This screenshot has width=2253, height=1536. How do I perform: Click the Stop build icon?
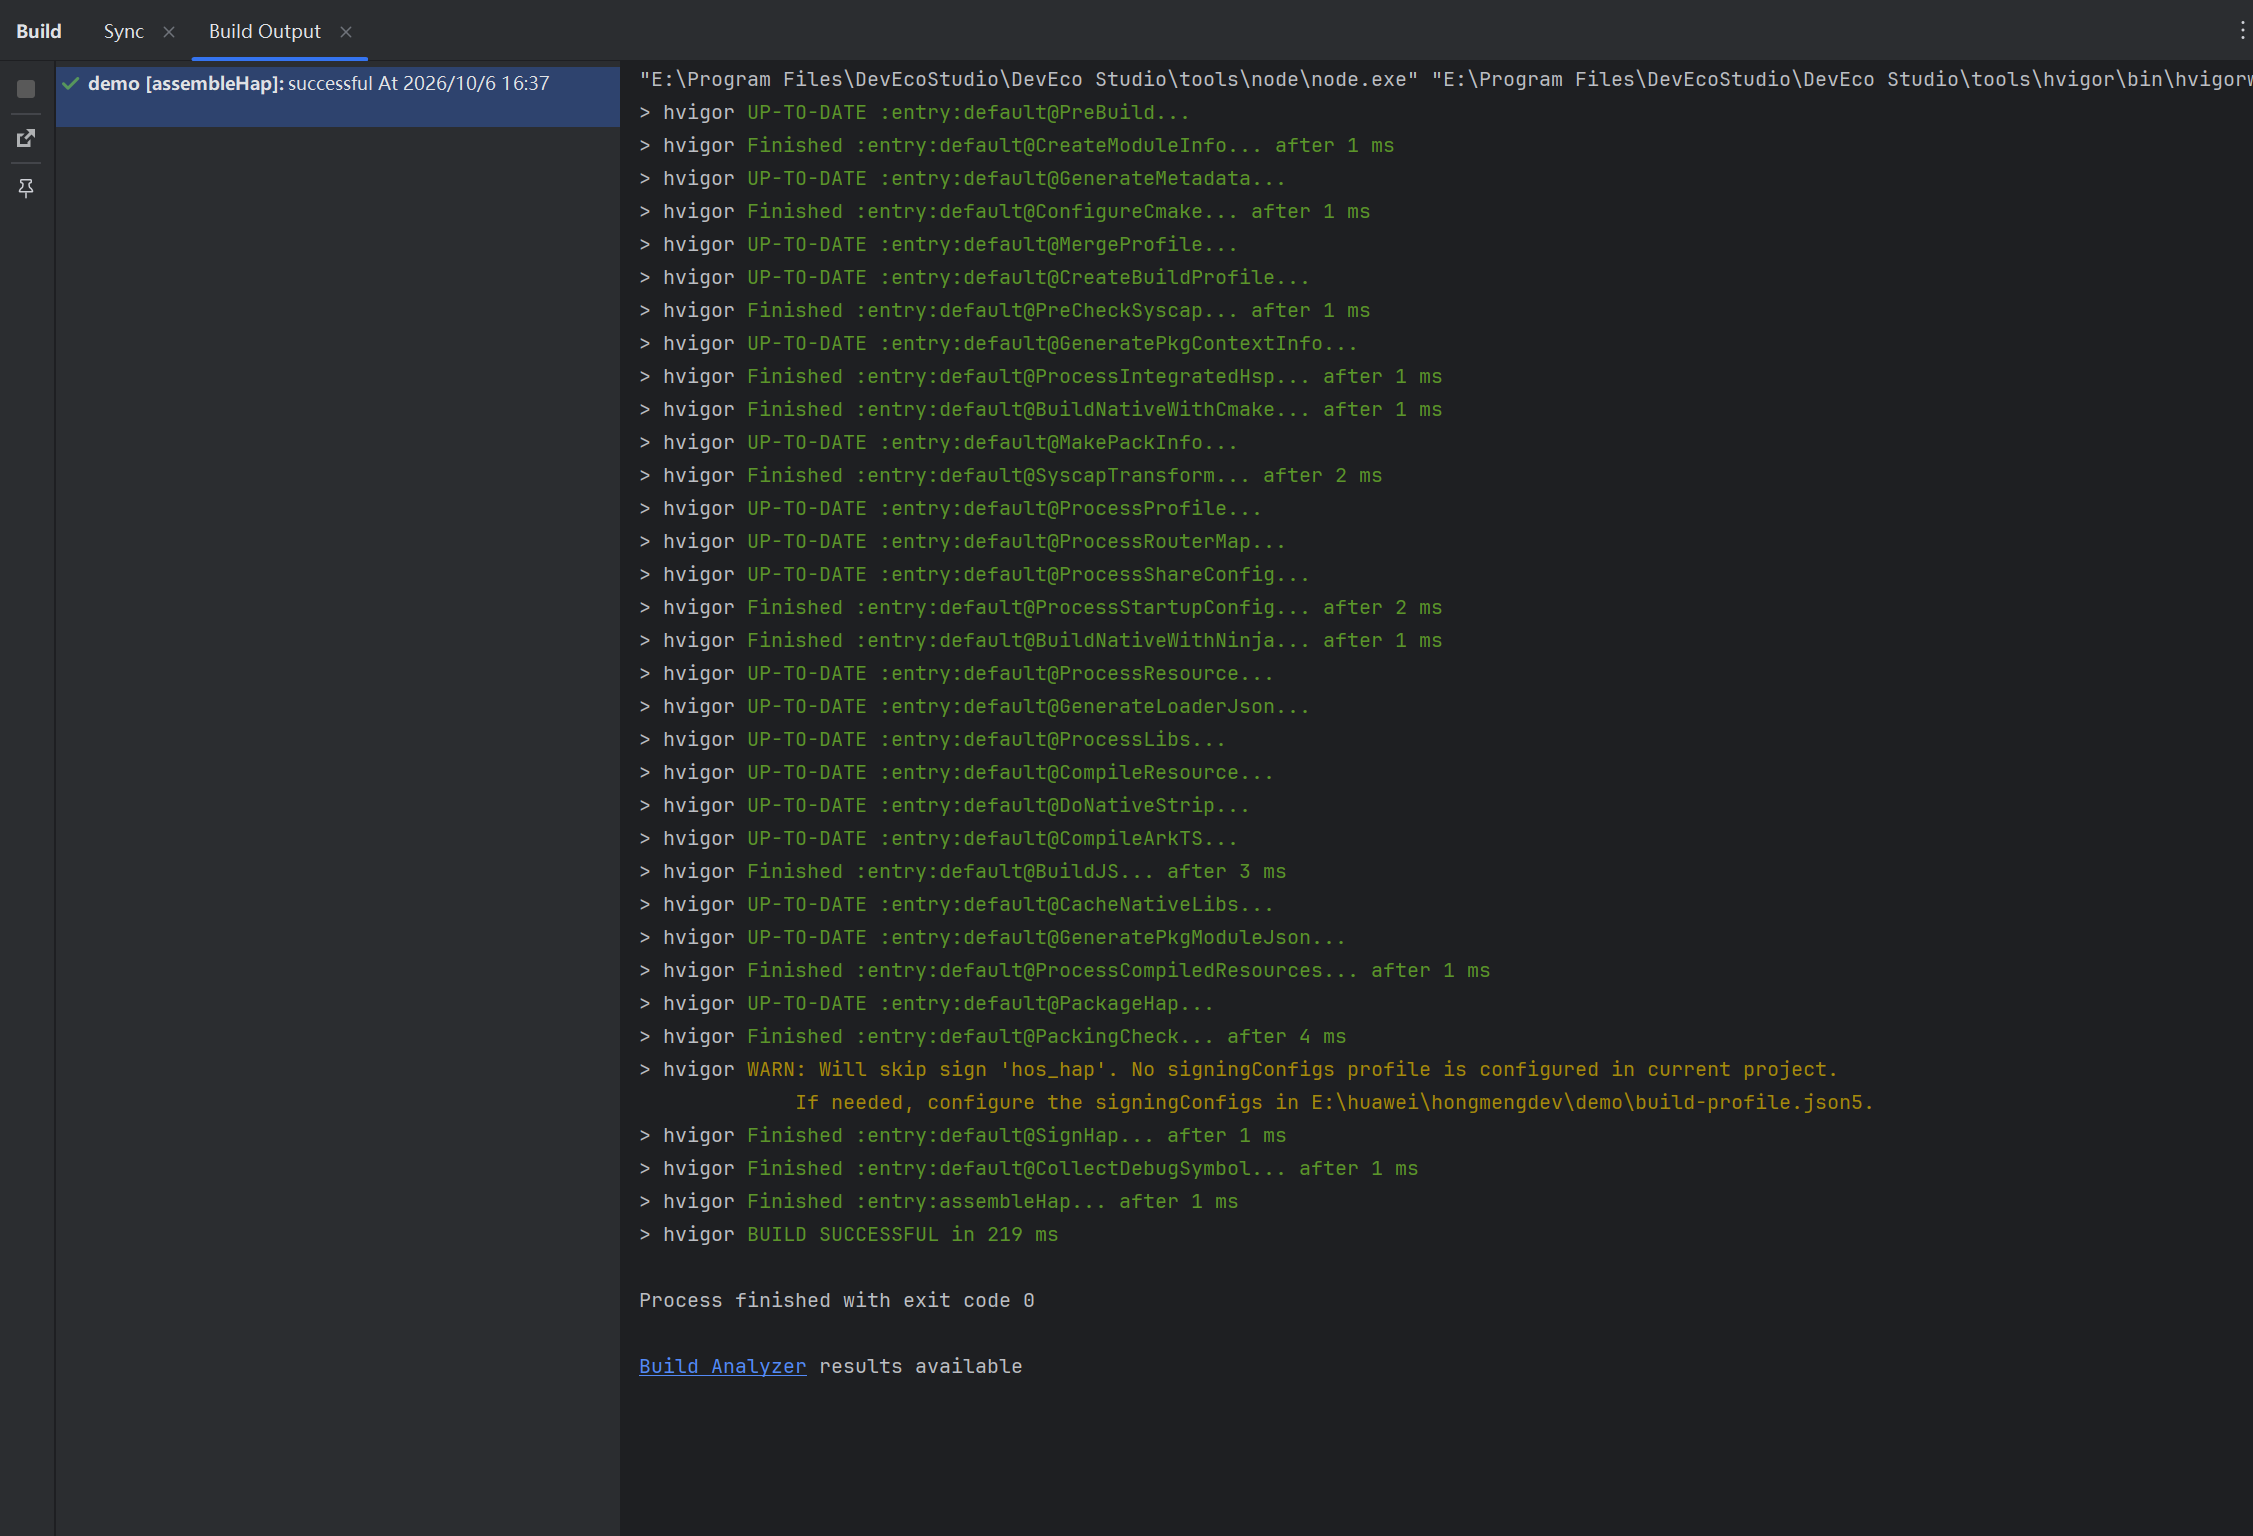point(26,89)
